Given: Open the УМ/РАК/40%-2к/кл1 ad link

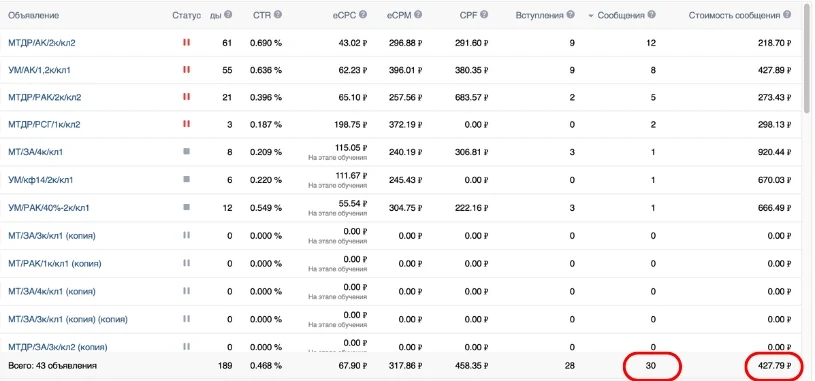Looking at the screenshot, I should click(49, 208).
